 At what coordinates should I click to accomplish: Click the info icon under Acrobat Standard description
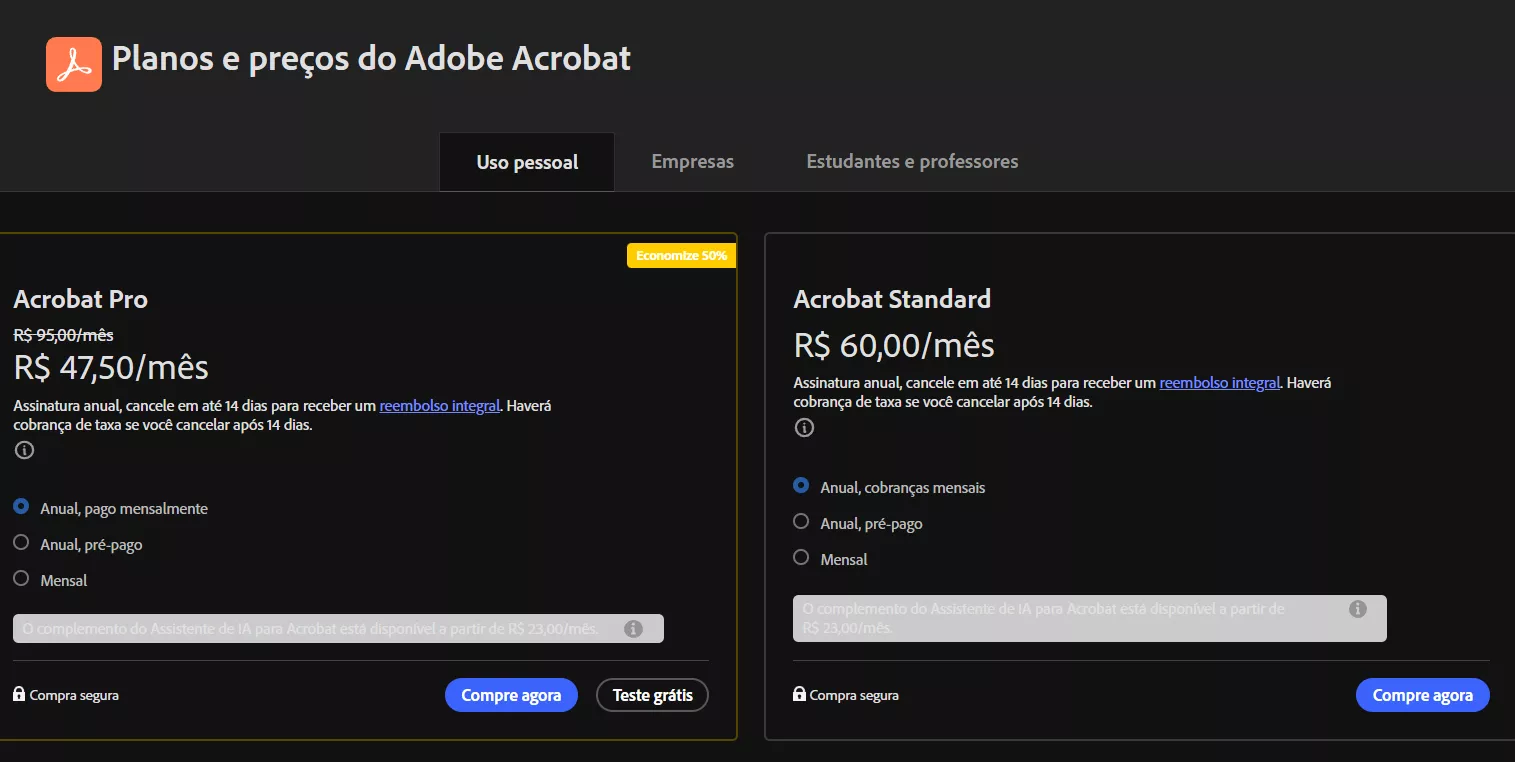804,428
